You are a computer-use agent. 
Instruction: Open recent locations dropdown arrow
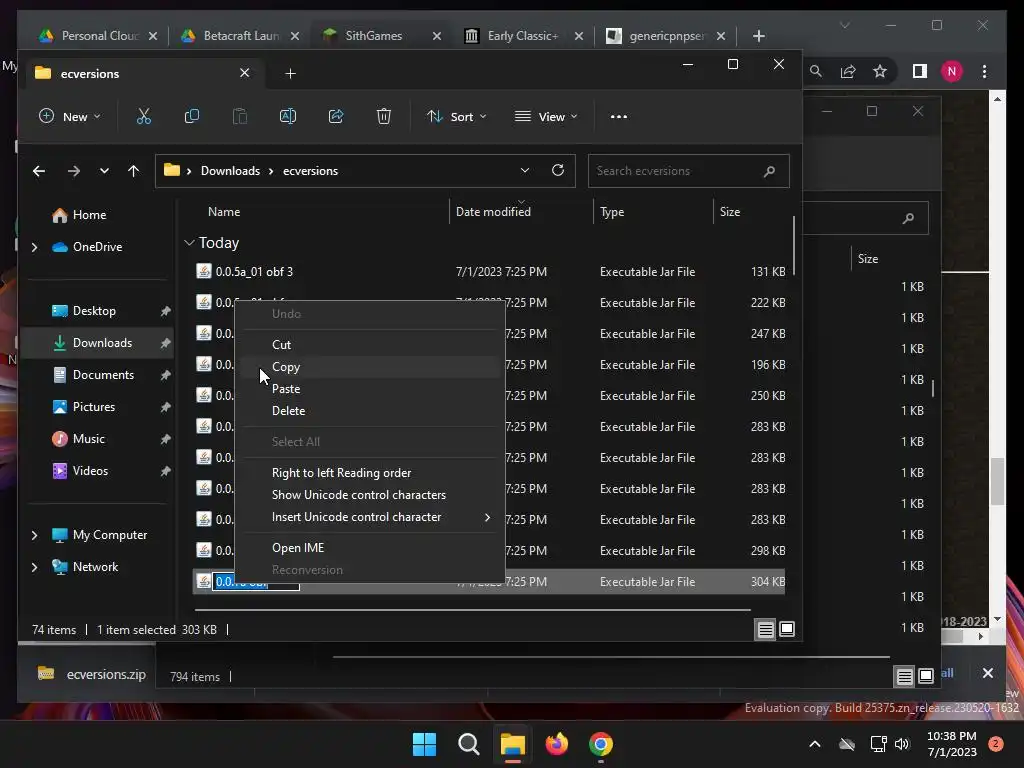[104, 171]
